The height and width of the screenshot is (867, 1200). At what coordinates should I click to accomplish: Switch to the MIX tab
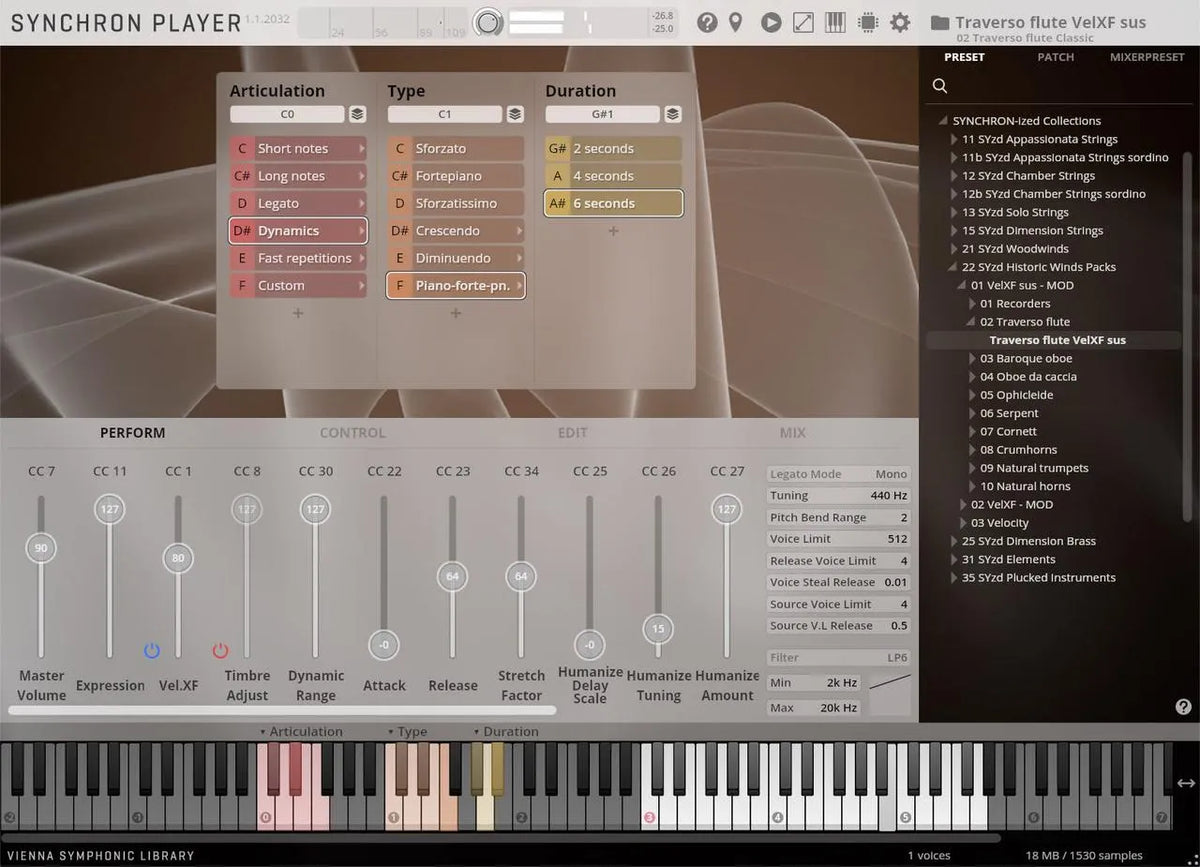792,433
